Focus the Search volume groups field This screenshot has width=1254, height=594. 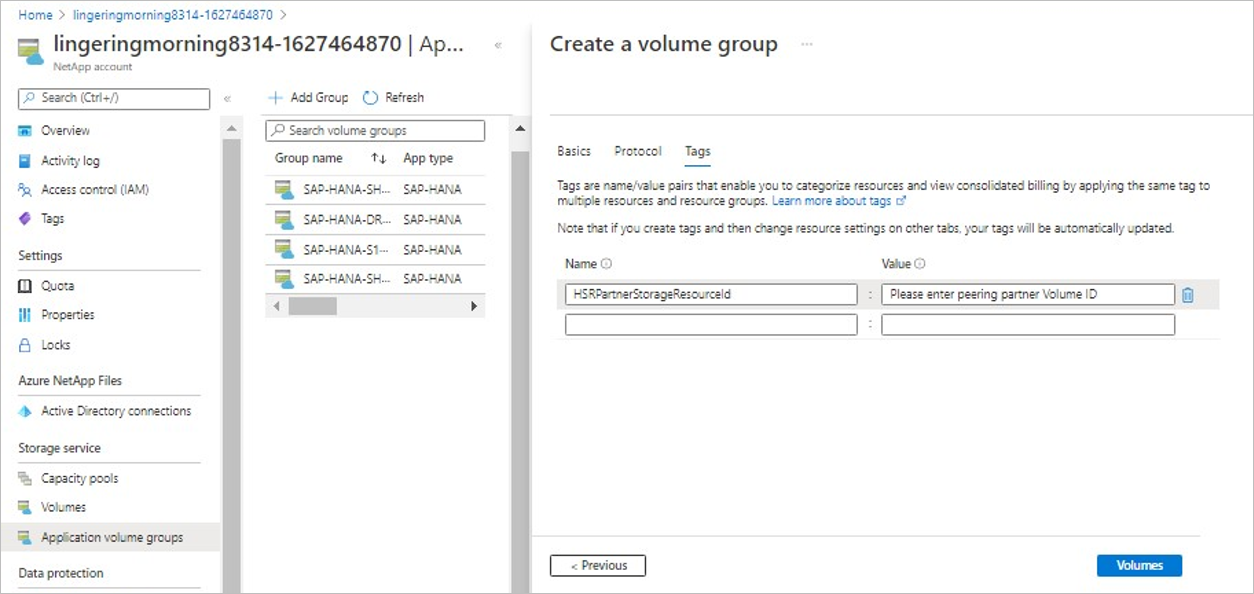(x=375, y=131)
